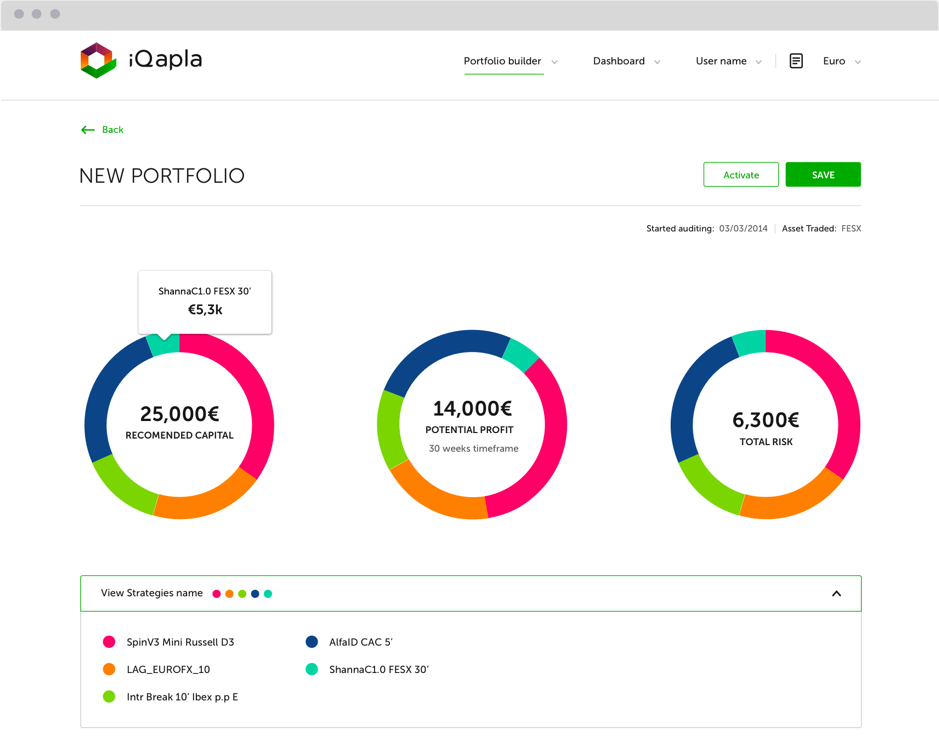Click the pink SpinV3 Mini Russell D3 swatch
The image size is (939, 745).
(x=109, y=642)
